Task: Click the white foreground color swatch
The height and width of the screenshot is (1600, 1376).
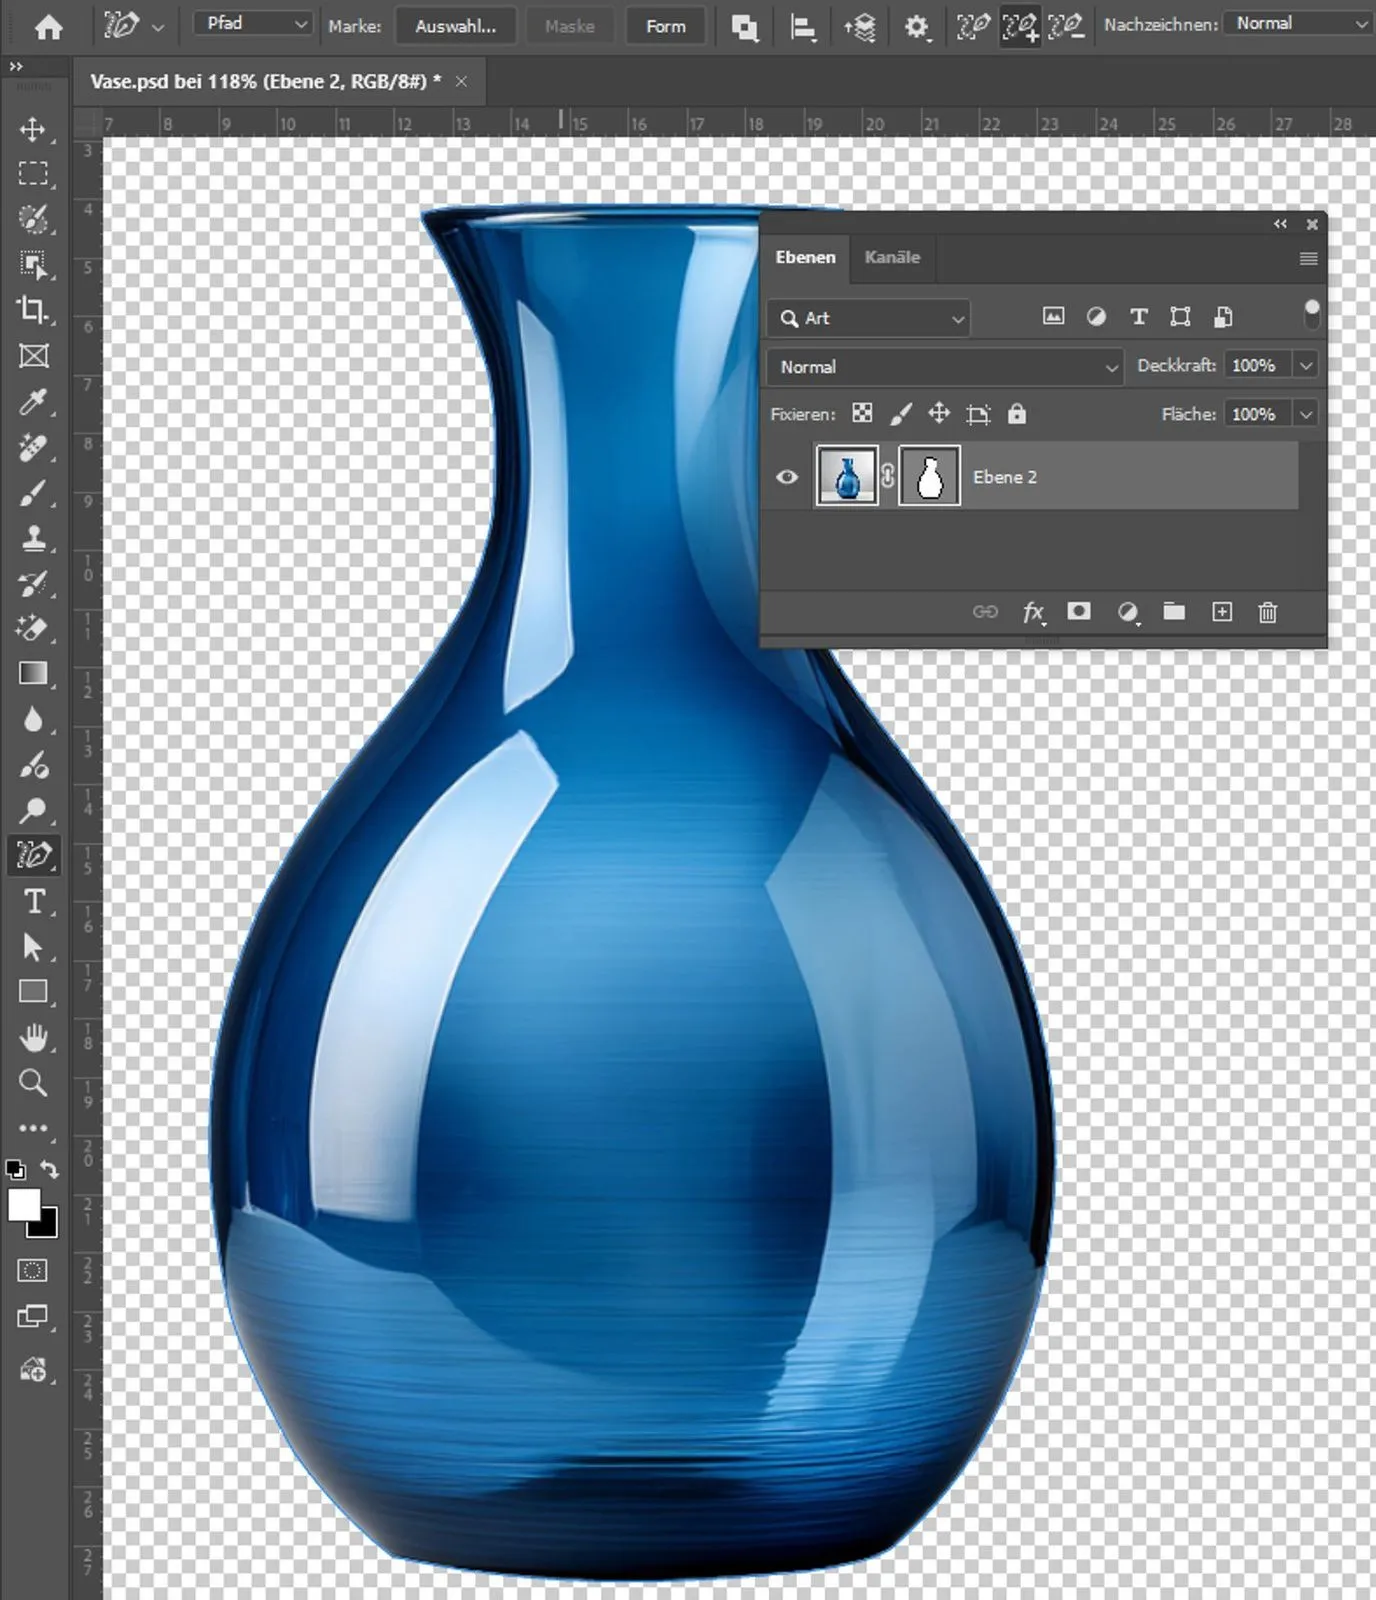Action: point(23,1204)
